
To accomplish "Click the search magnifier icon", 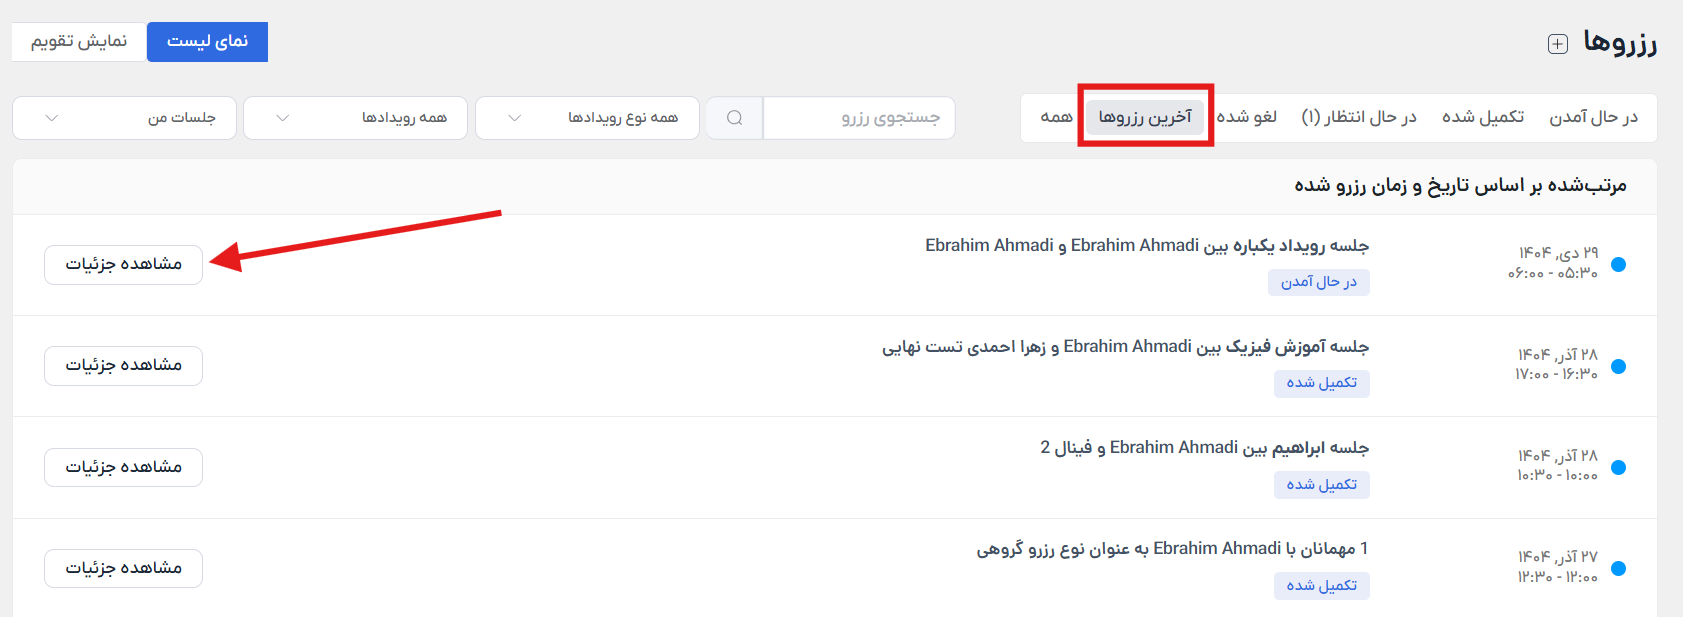I will coord(734,118).
